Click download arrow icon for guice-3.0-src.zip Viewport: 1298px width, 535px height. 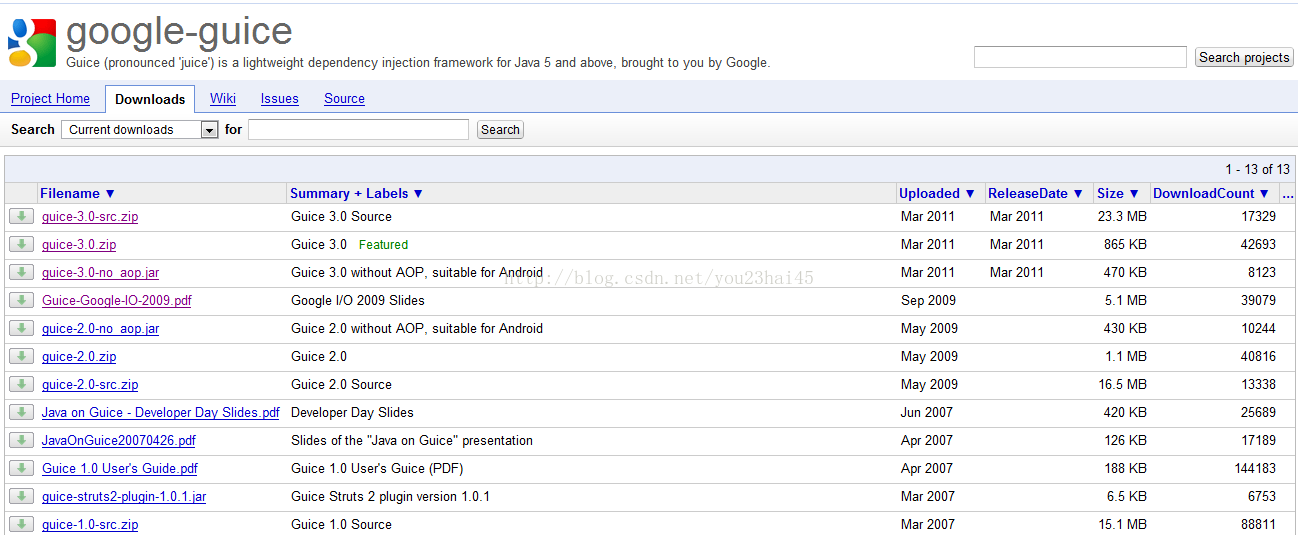21,216
